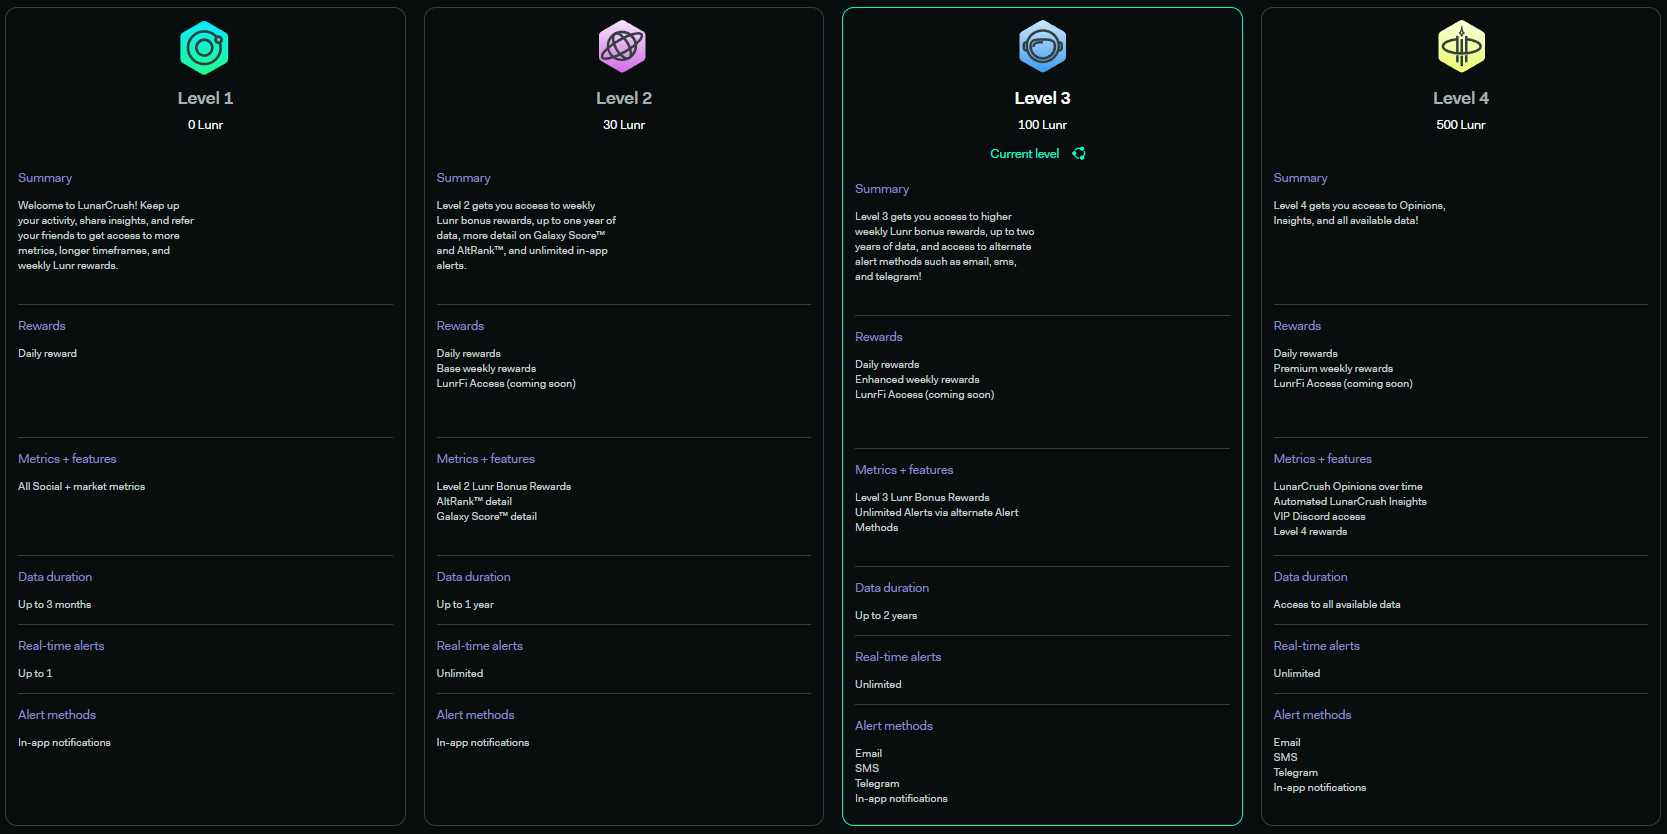Click the "AltRank™ detail" feature
Viewport: 1667px width, 834px height.
(474, 502)
